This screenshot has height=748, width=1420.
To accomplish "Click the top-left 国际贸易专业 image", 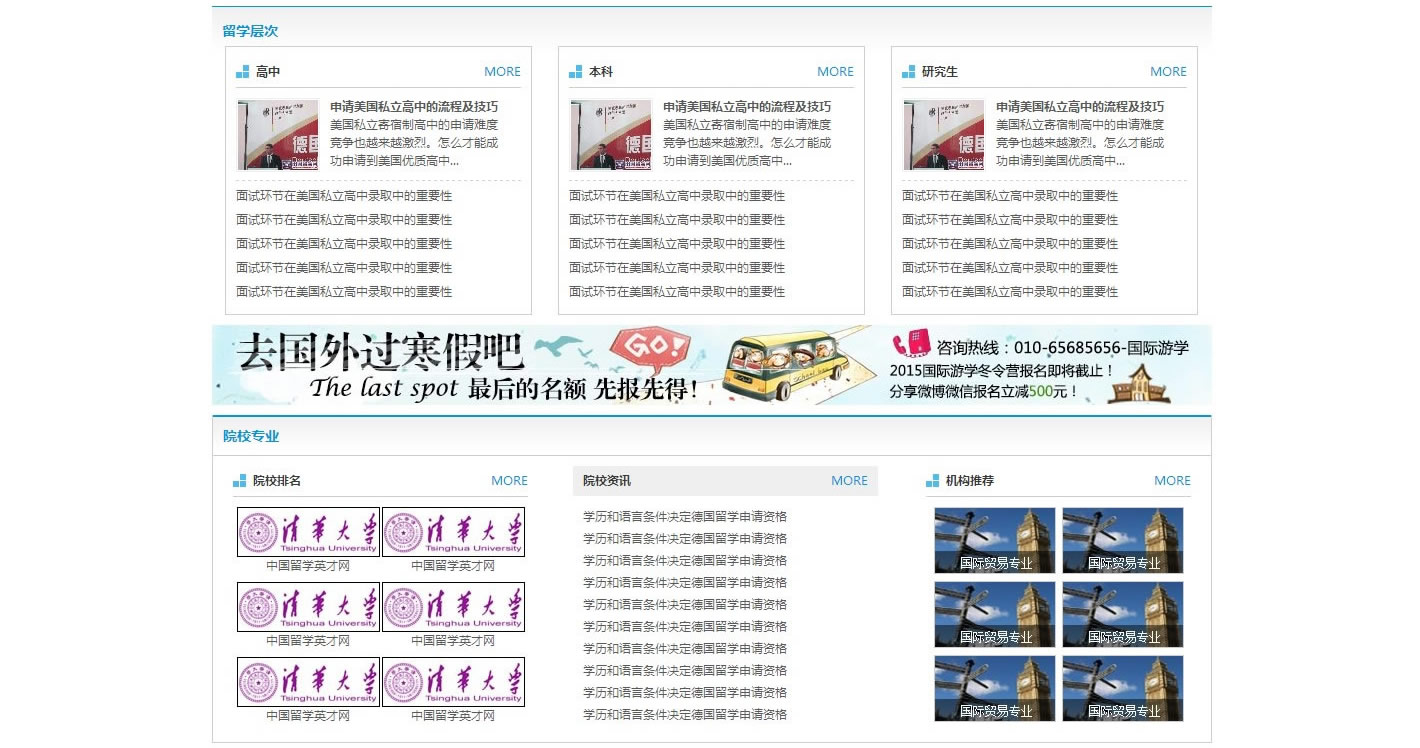I will tap(993, 540).
